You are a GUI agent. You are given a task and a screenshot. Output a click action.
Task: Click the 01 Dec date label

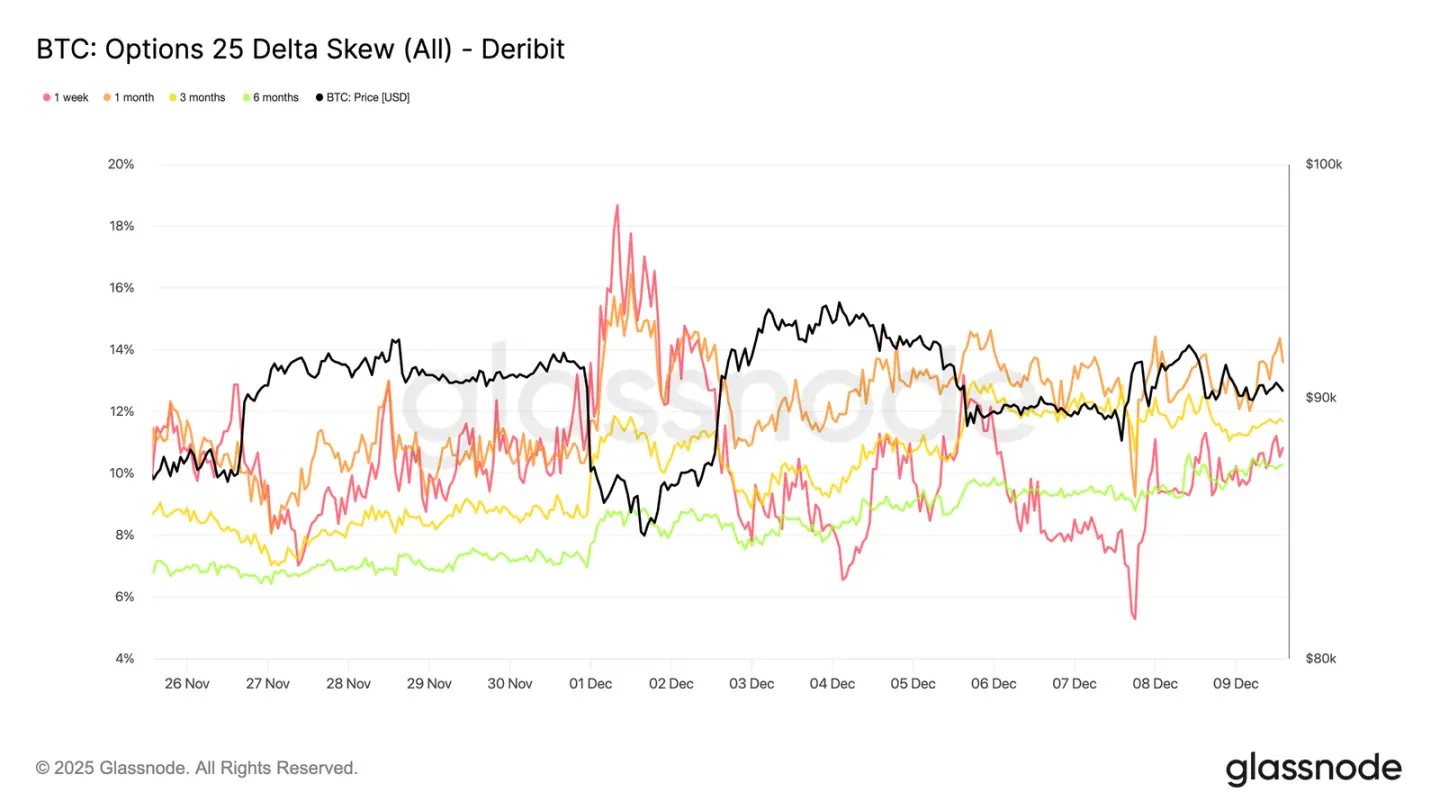tap(590, 684)
